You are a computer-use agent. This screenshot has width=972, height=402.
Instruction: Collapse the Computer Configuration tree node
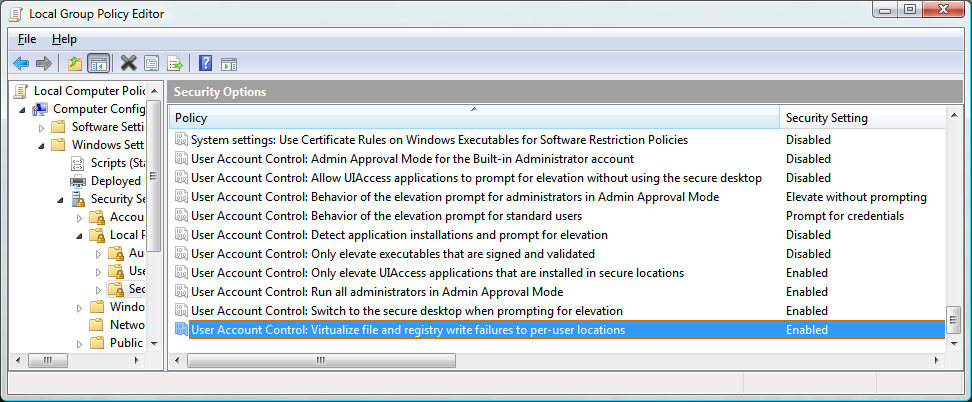click(23, 109)
